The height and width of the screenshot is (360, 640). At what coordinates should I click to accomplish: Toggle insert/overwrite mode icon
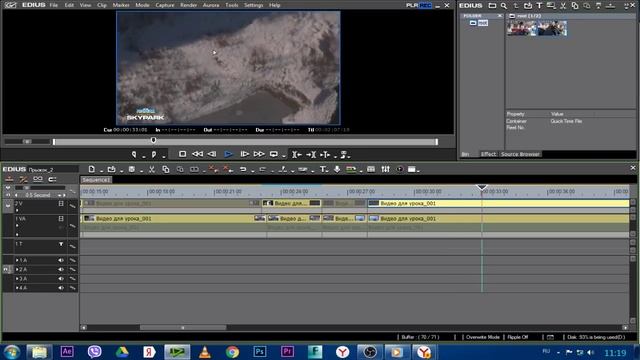pos(9,179)
